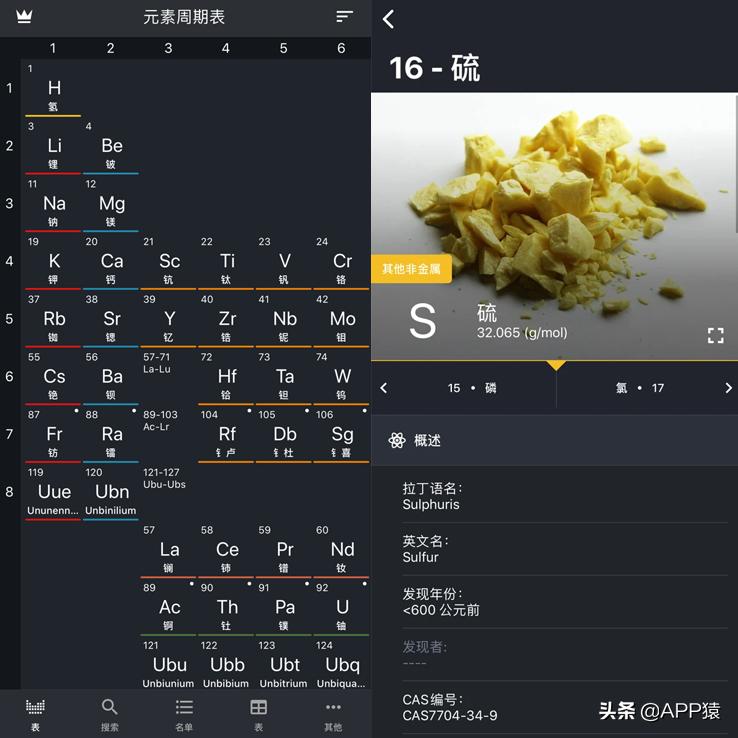
Task: Choose the rutherfordium Rf element
Action: tap(226, 435)
